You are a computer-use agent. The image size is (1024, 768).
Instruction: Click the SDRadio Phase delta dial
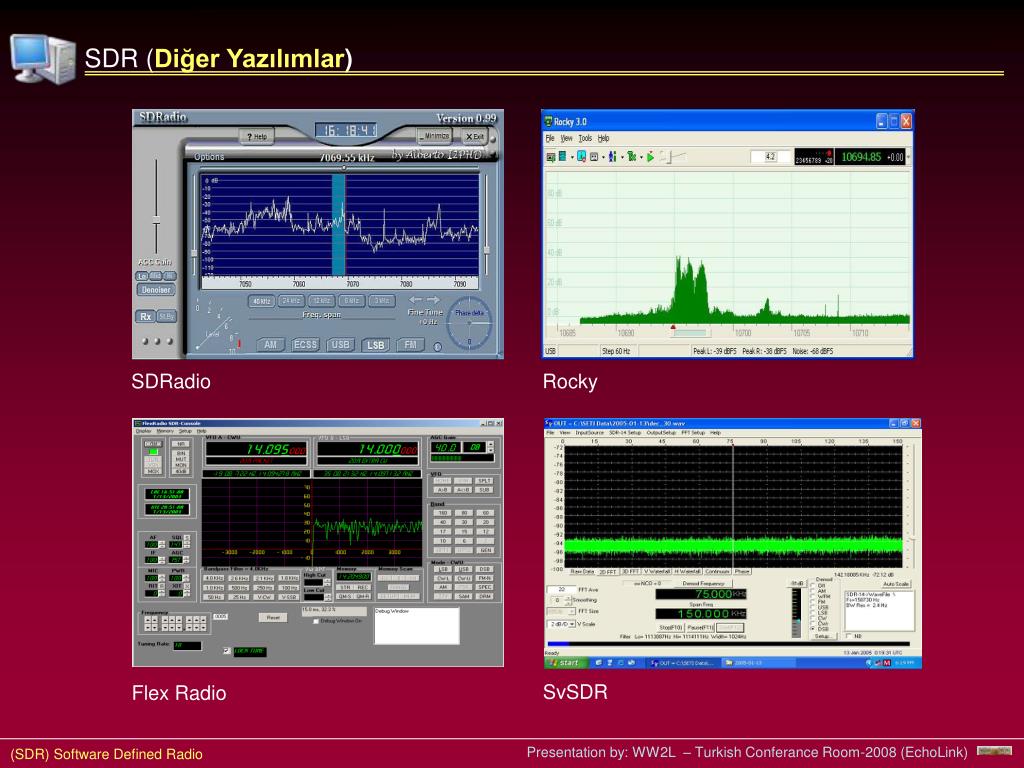[x=468, y=323]
